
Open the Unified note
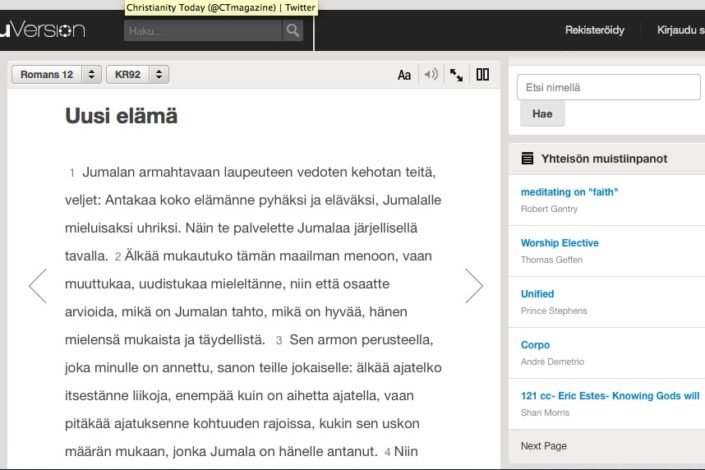point(537,294)
